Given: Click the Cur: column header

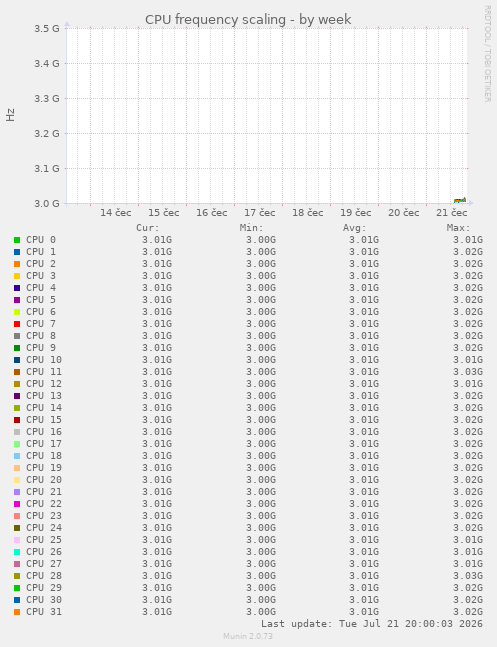Looking at the screenshot, I should (x=148, y=228).
